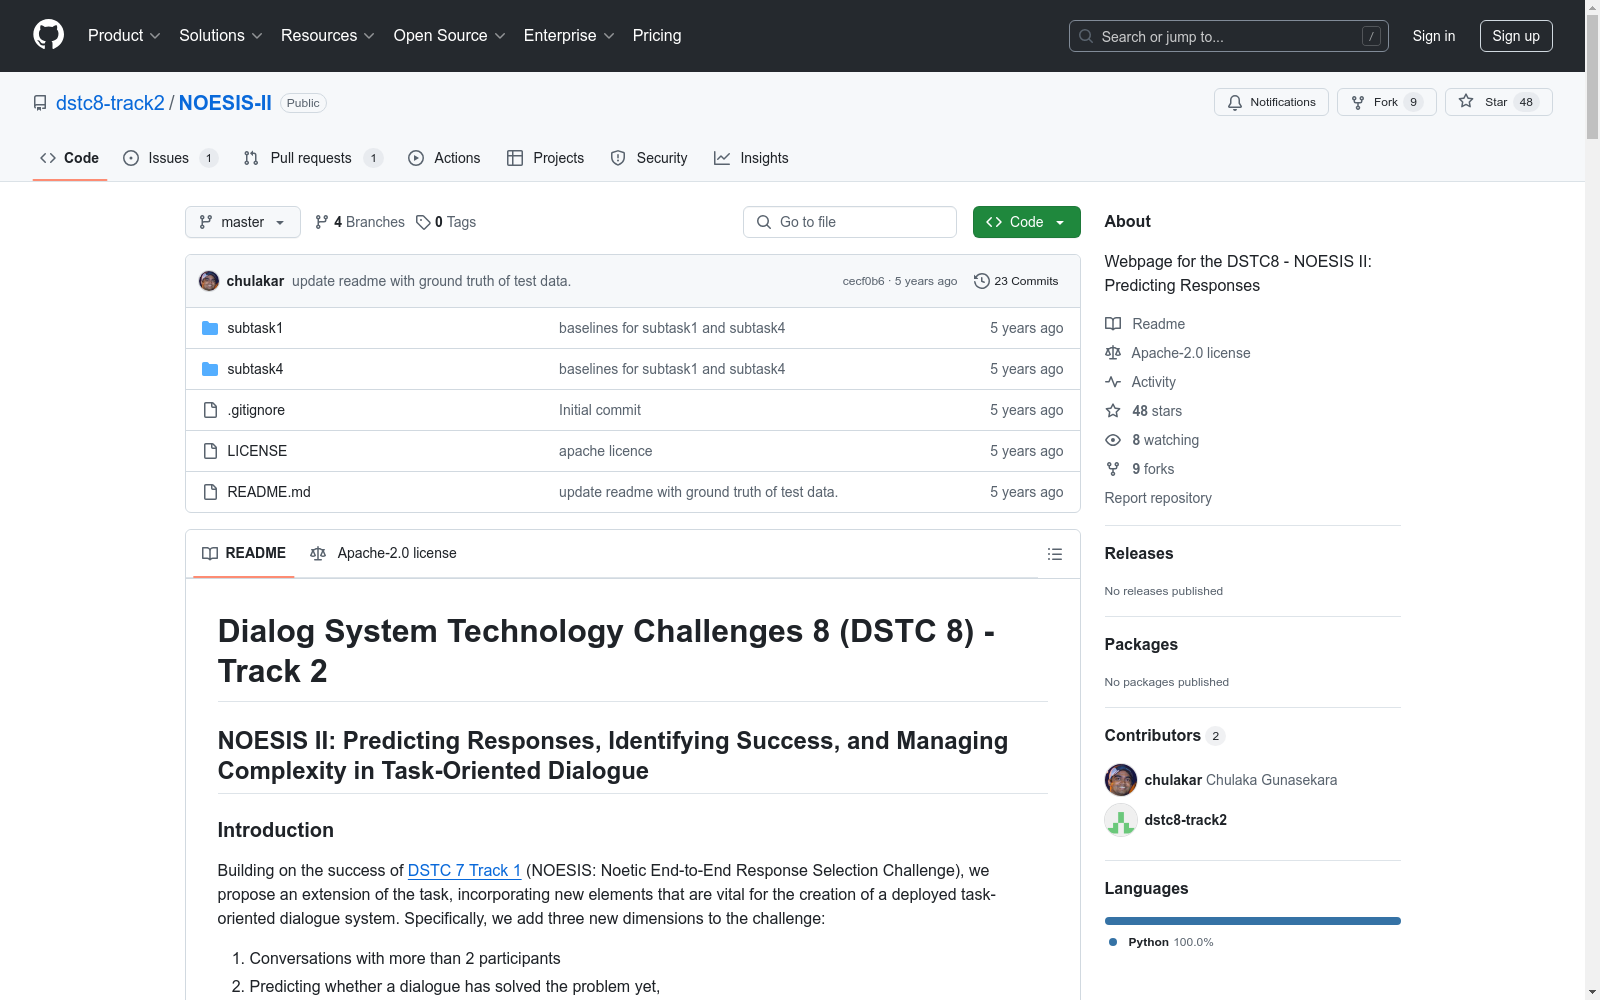1600x1000 pixels.
Task: Click the Sign in link
Action: [1434, 36]
